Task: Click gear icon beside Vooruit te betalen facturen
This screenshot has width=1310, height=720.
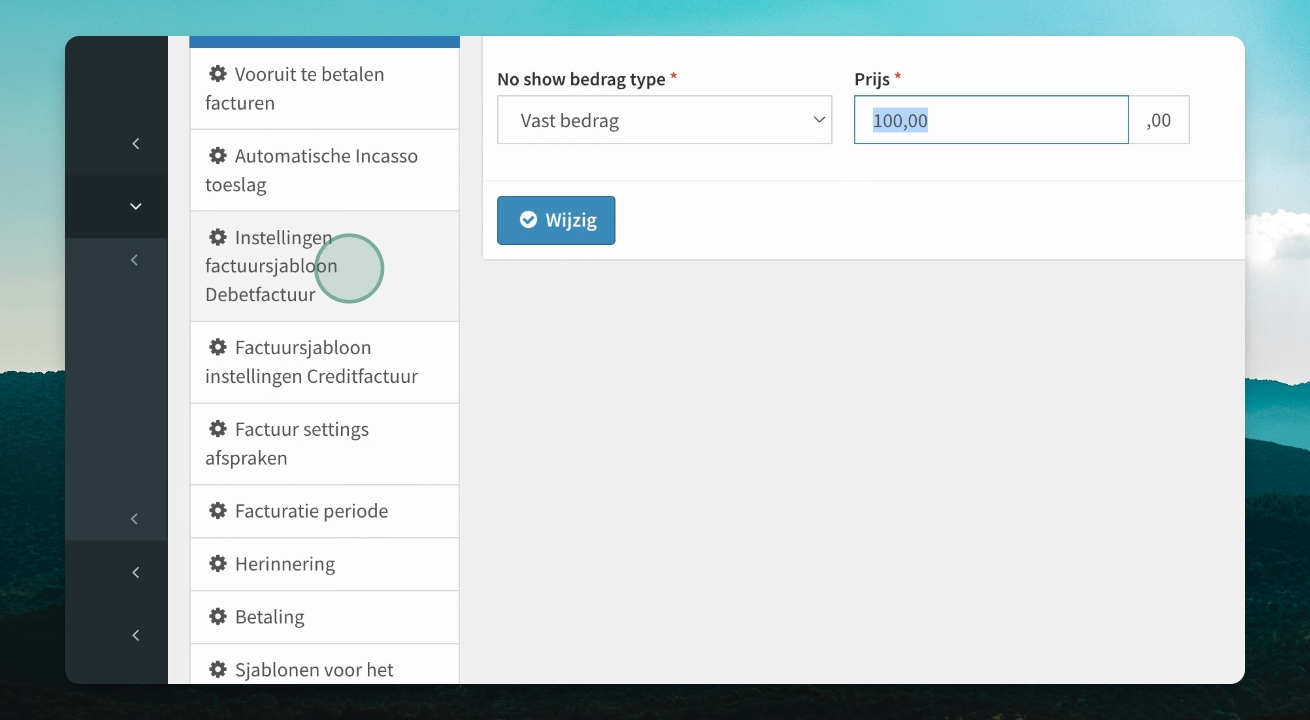Action: (217, 74)
